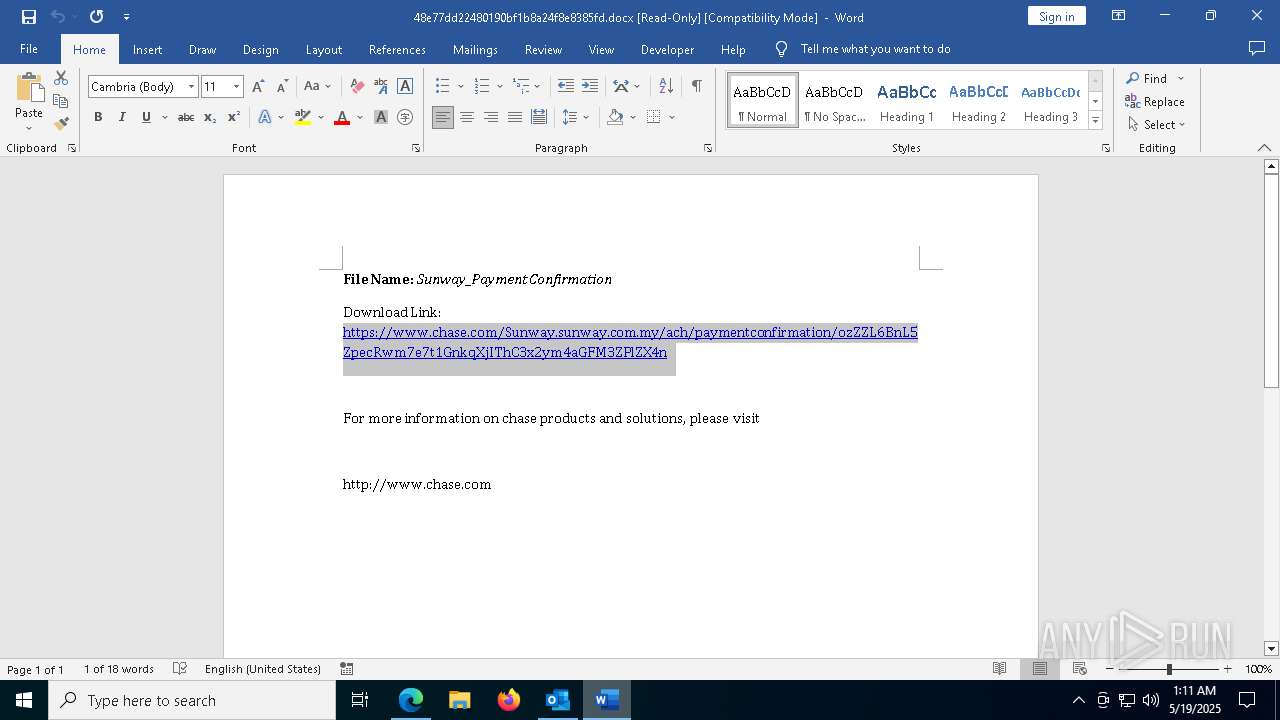This screenshot has height=720, width=1280.
Task: Expand the Numbering list dropdown
Action: (x=500, y=87)
